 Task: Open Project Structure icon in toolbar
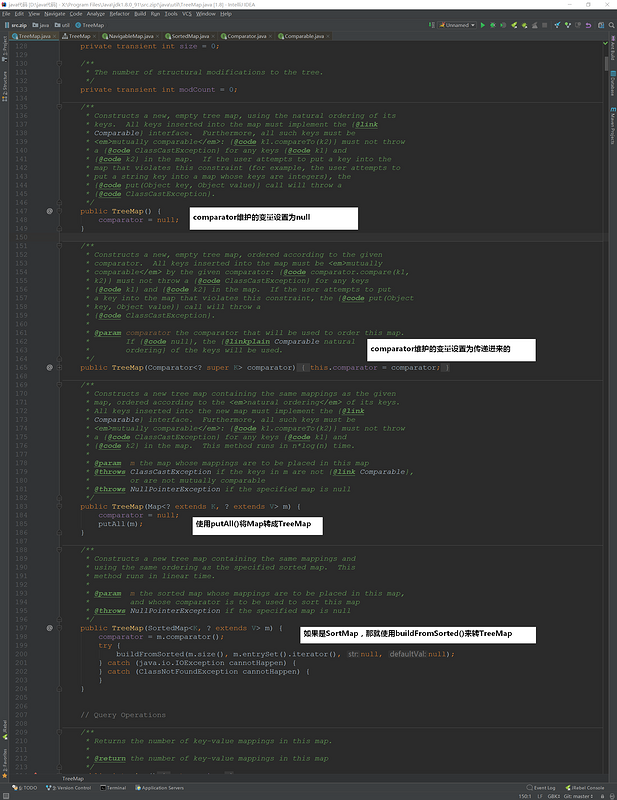click(x=601, y=25)
